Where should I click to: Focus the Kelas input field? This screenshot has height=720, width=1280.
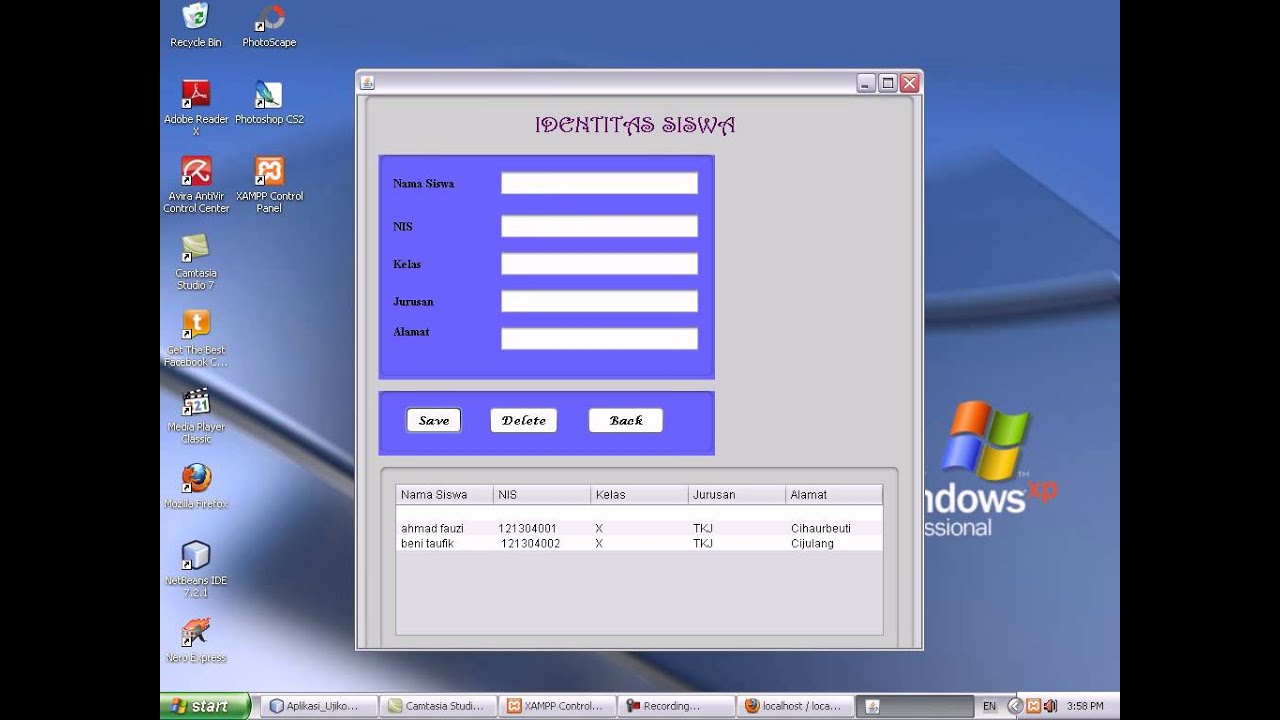click(x=599, y=264)
